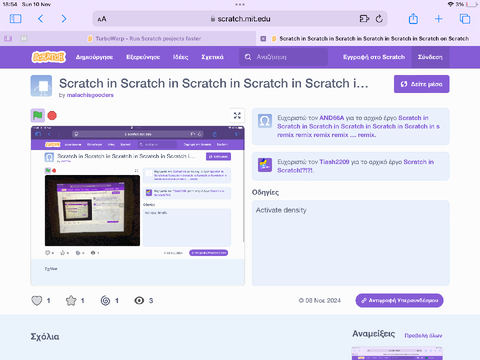Click the AND66A avatar icon
Viewport: 480px width, 360px height.
pos(265,121)
